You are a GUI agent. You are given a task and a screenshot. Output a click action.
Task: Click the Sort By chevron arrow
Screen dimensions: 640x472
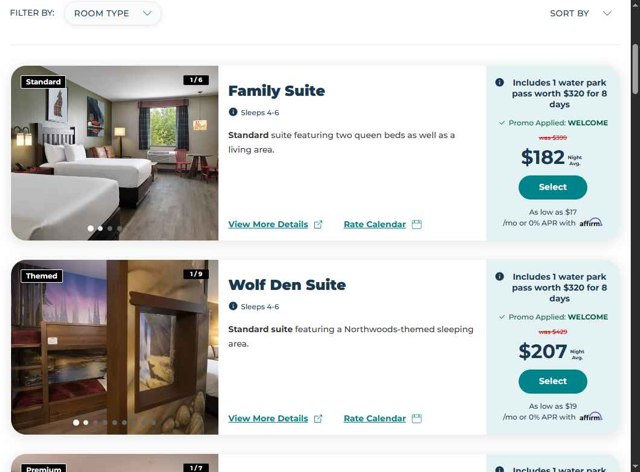pyautogui.click(x=607, y=13)
